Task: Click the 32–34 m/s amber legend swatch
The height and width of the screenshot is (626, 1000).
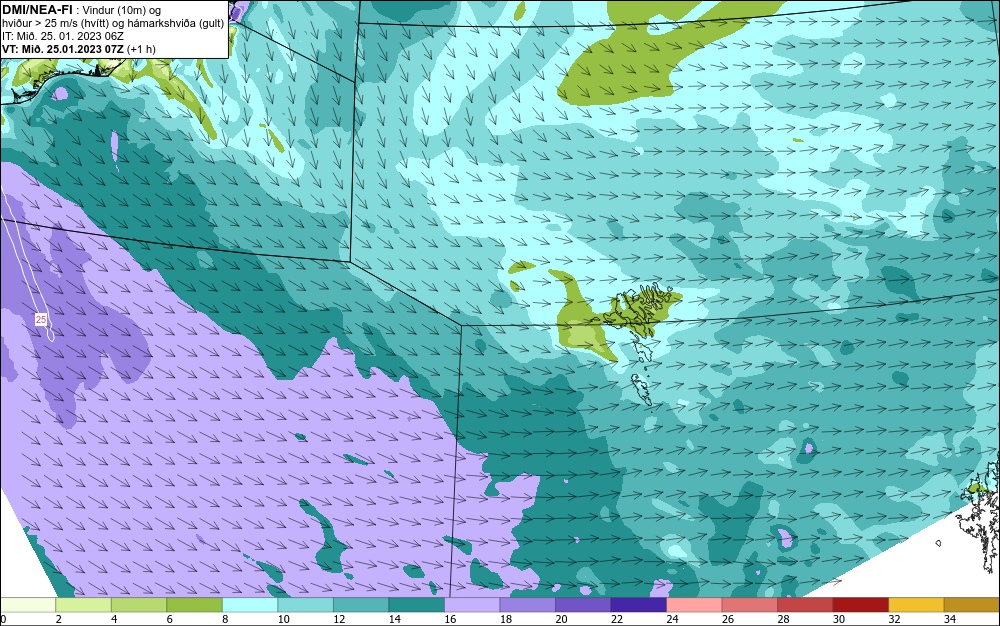Action: (916, 605)
